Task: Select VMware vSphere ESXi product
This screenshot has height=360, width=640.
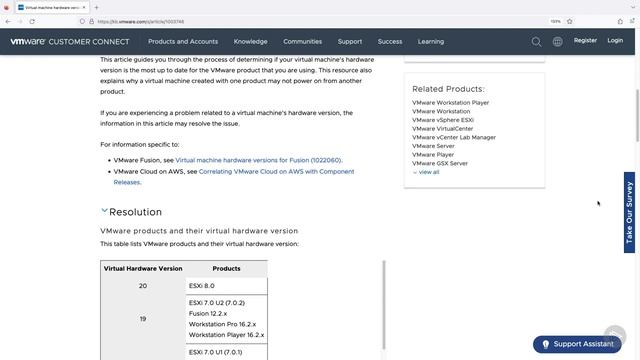Action: pos(443,120)
